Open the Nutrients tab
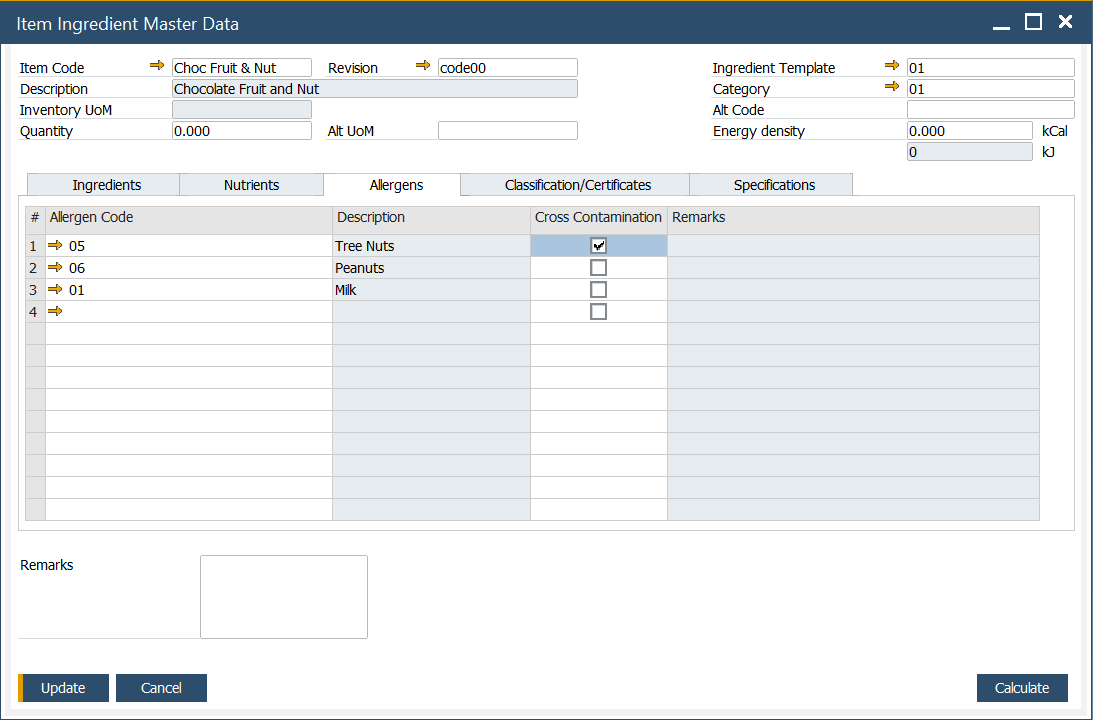1093x720 pixels. click(x=251, y=185)
